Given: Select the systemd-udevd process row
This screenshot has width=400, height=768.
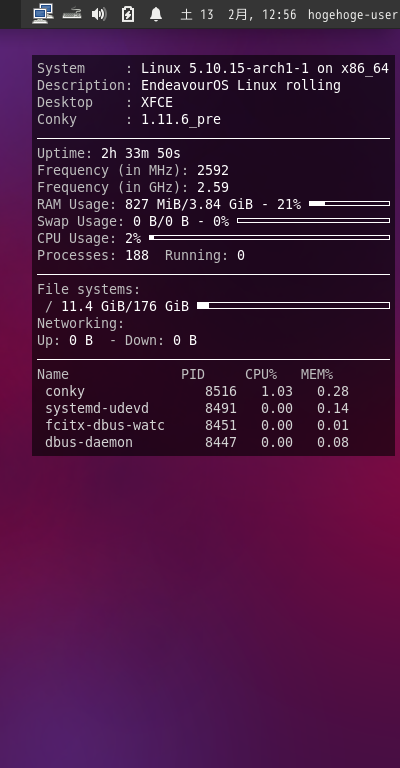Looking at the screenshot, I should click(x=197, y=408).
